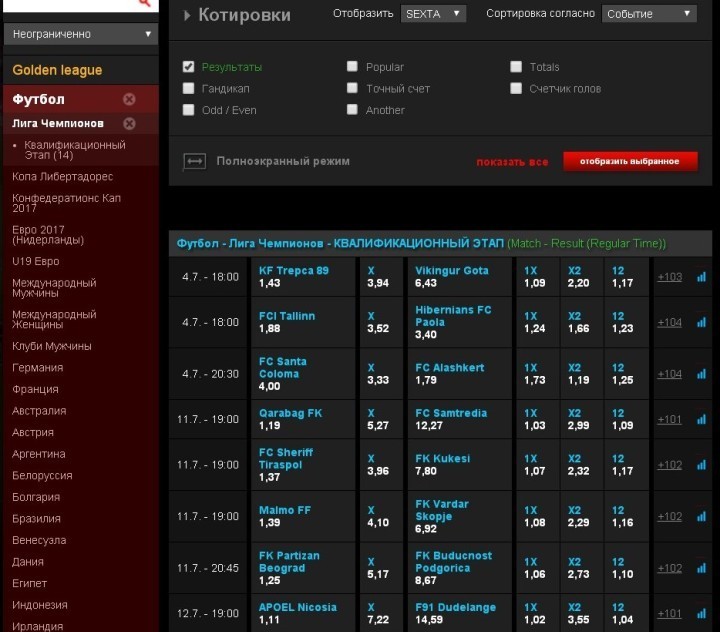
Task: Uncheck the Результаты checkbox
Action: [188, 67]
